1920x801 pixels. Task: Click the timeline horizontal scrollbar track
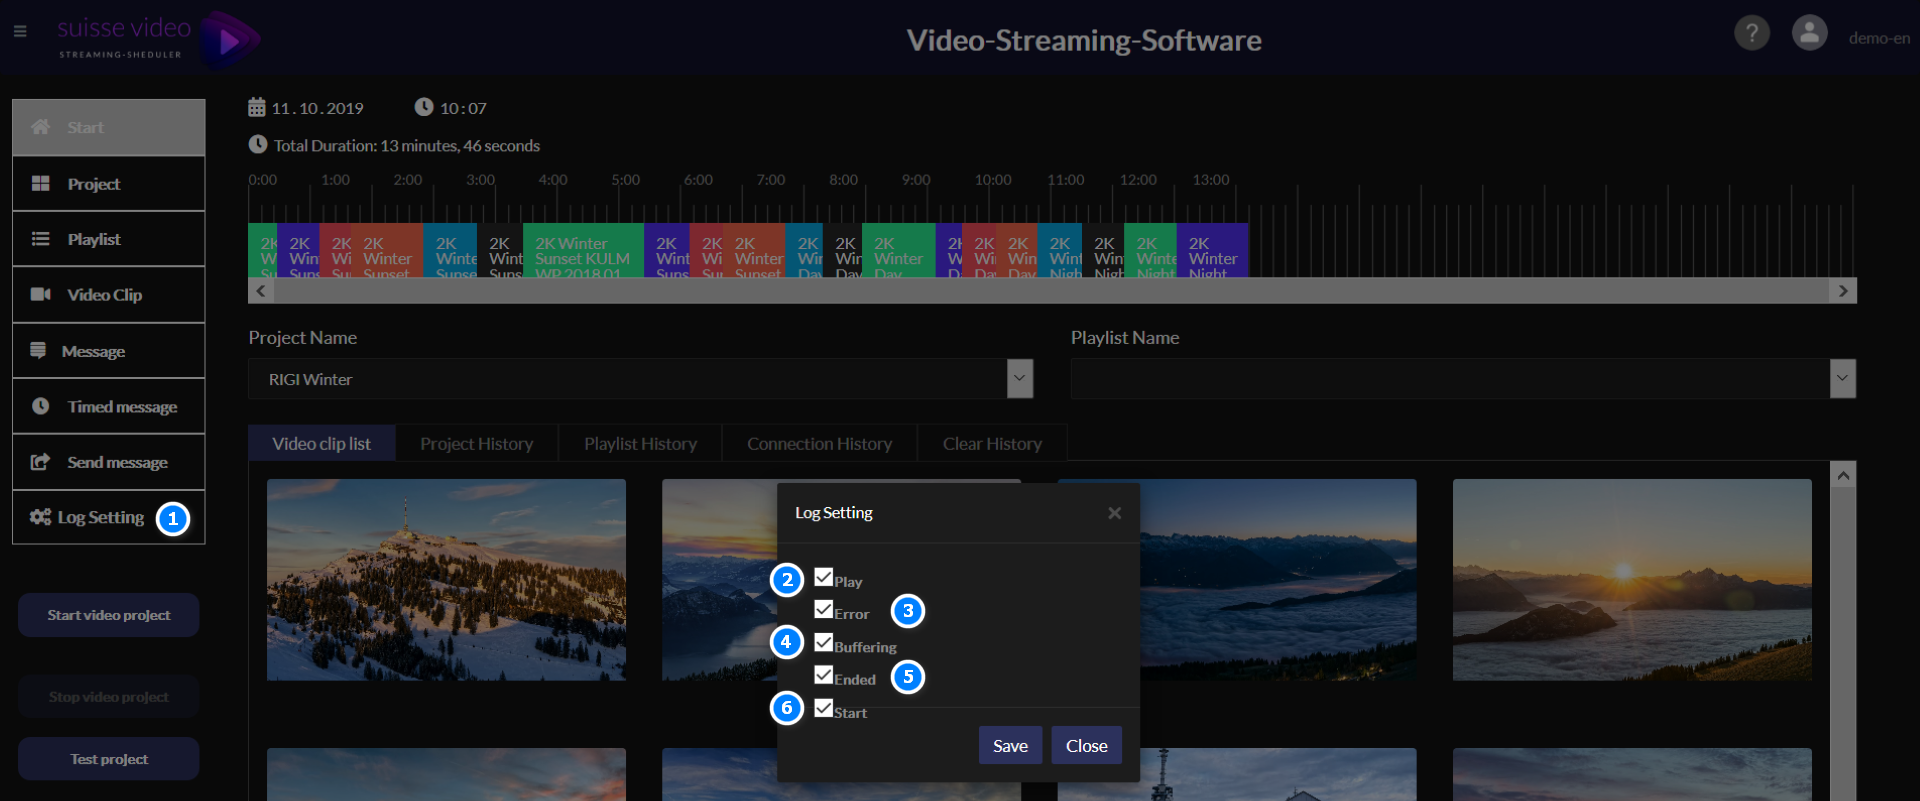(x=1052, y=291)
